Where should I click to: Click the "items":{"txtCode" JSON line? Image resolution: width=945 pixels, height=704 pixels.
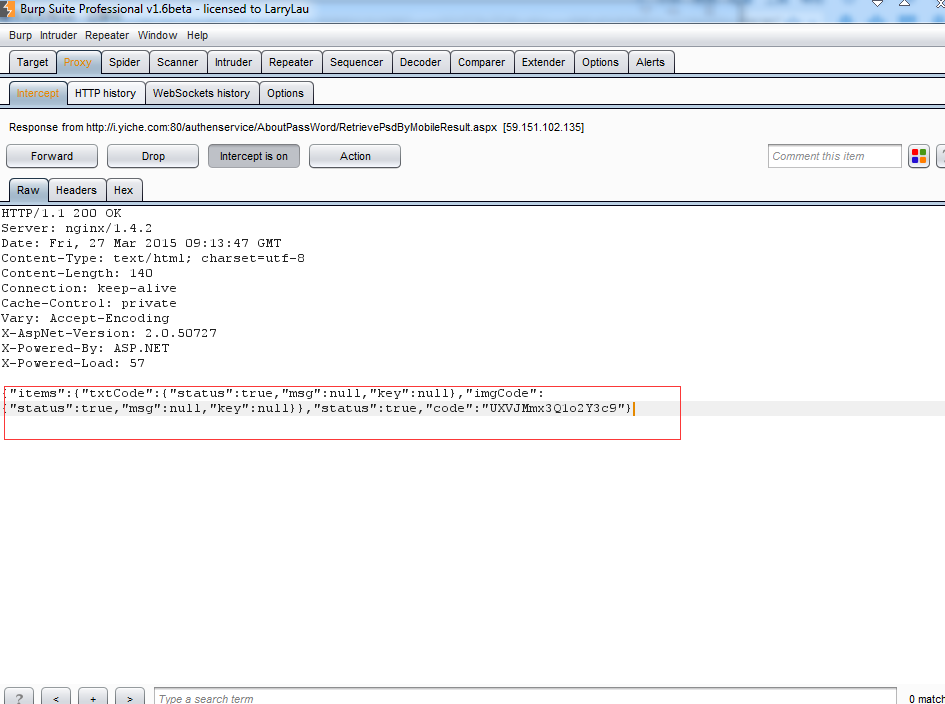pyautogui.click(x=273, y=394)
